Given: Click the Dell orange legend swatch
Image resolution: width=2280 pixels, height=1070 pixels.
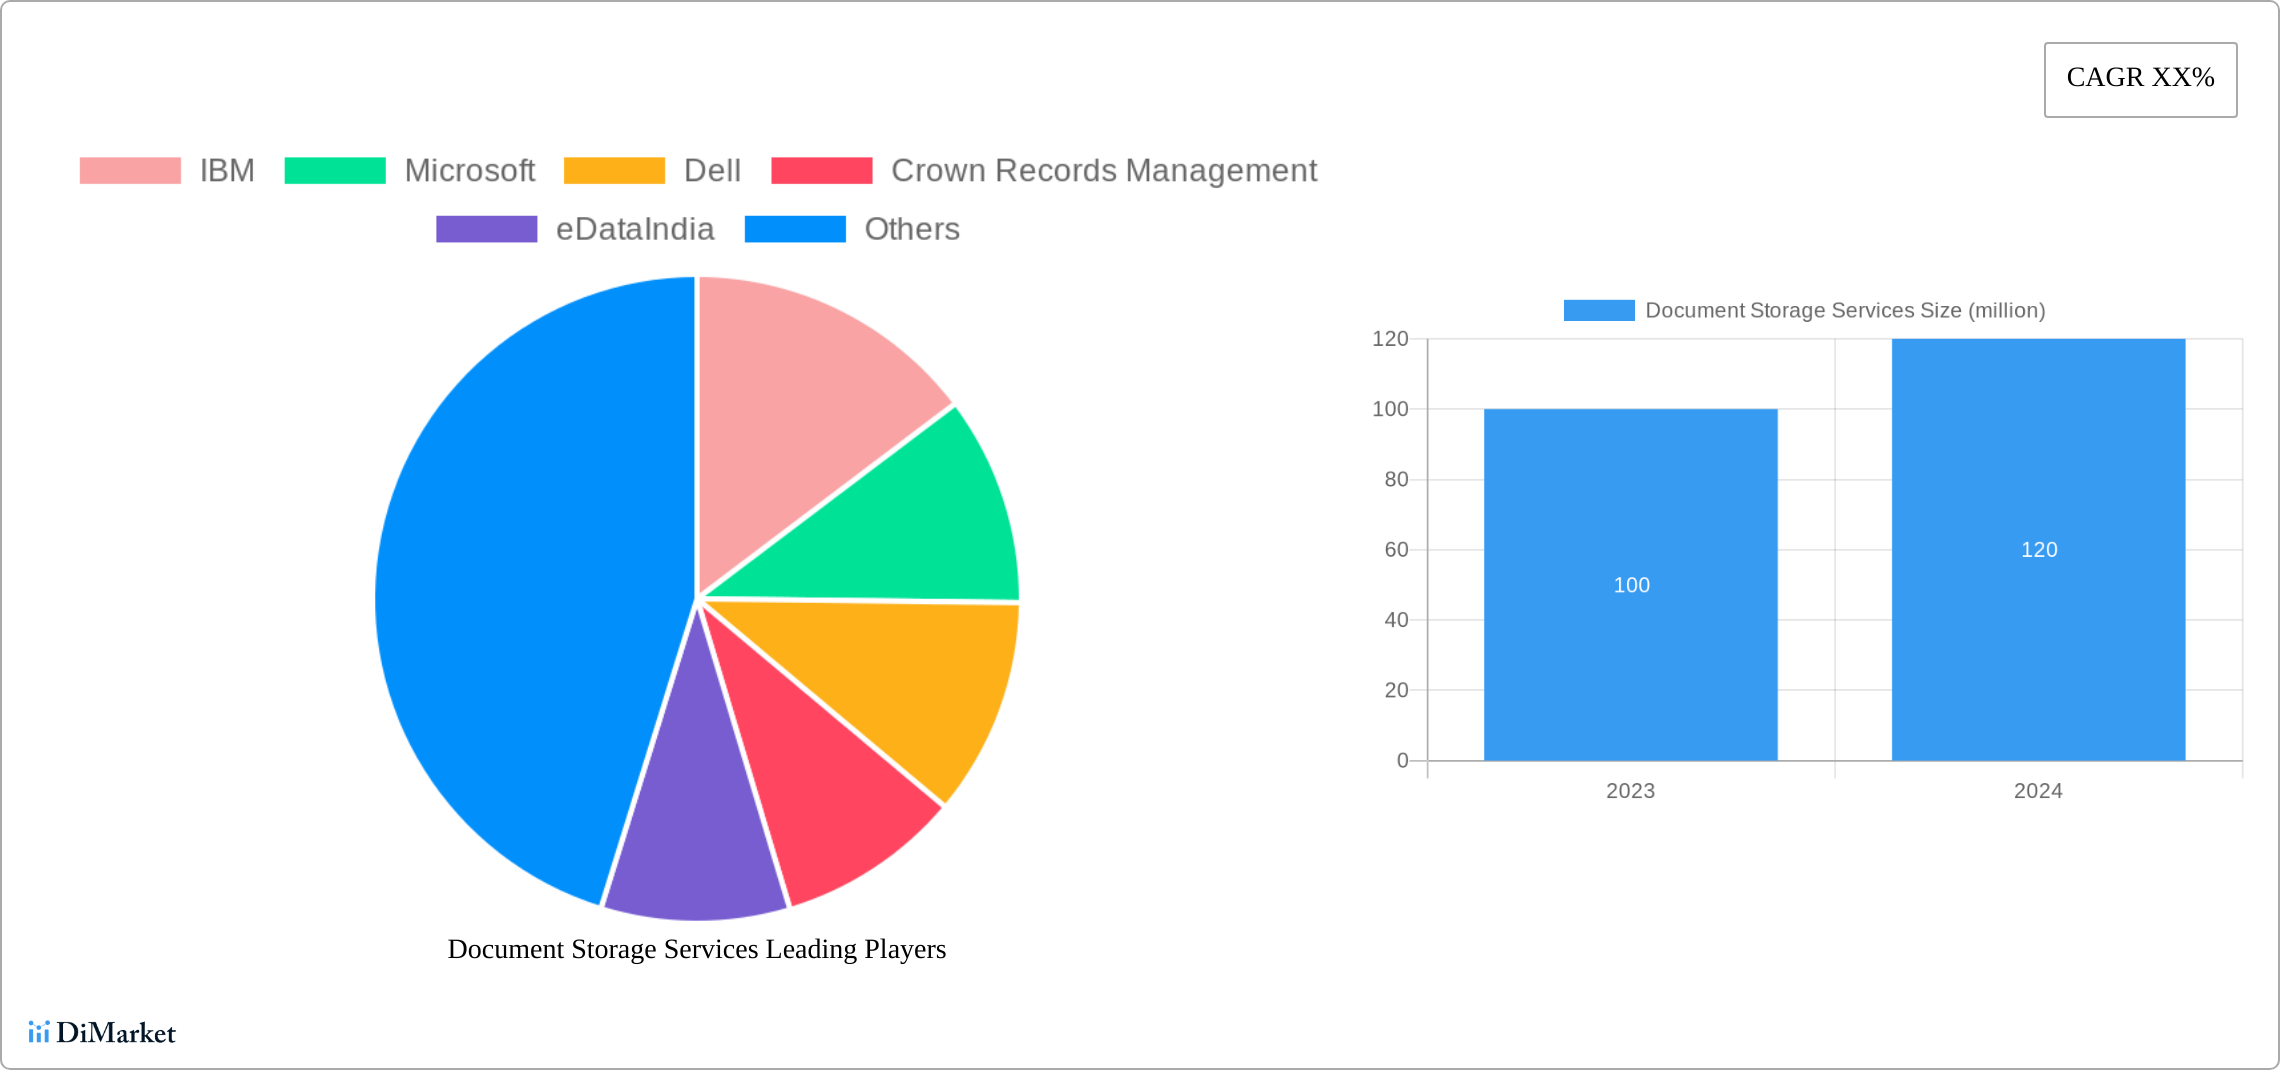Looking at the screenshot, I should pyautogui.click(x=614, y=171).
